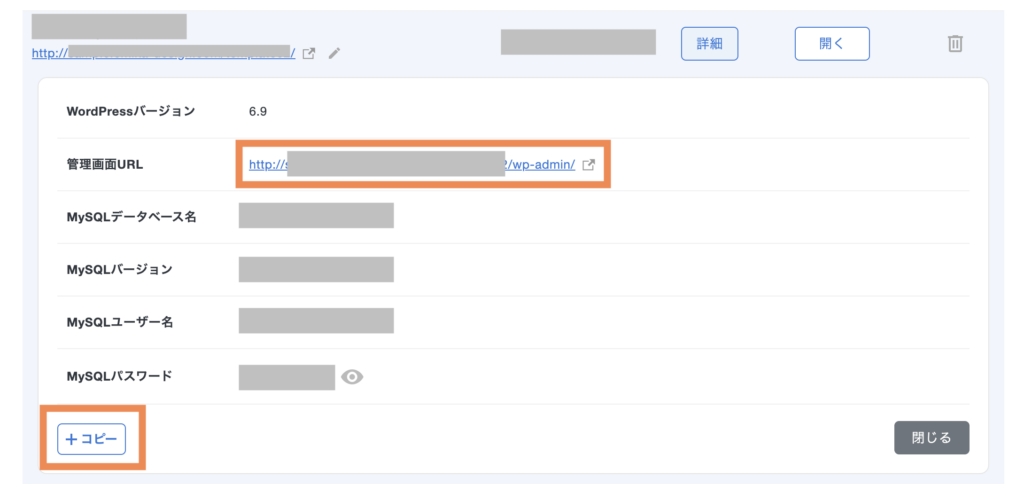Click the WordPress version value 6.9
1024x484 pixels.
pos(258,111)
